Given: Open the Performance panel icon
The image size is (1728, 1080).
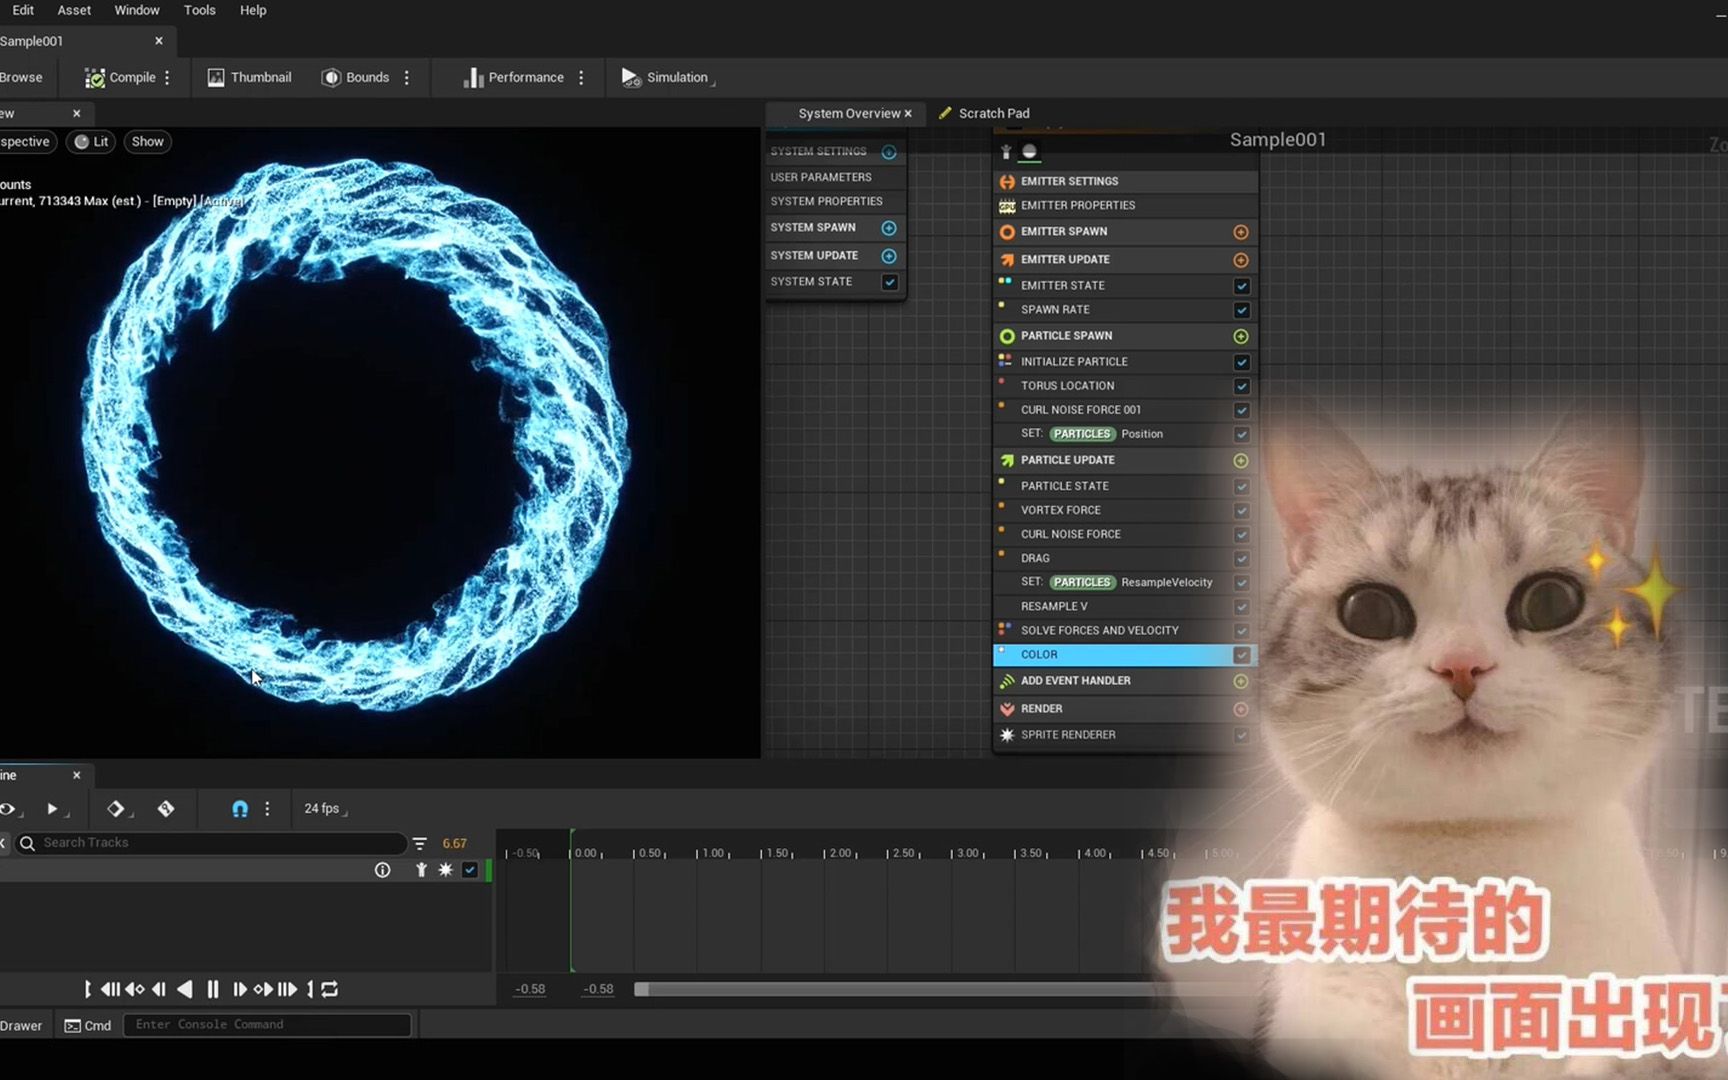Looking at the screenshot, I should coord(472,77).
